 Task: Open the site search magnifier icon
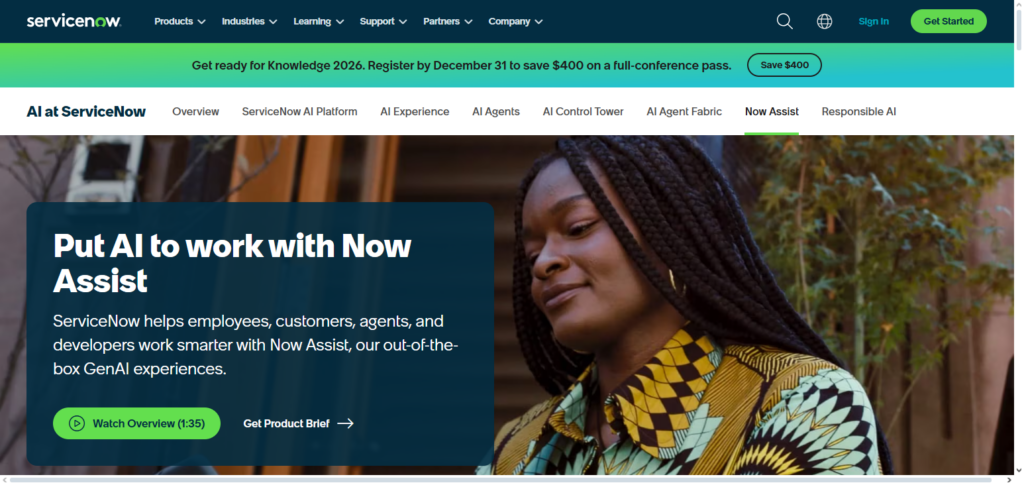(784, 22)
